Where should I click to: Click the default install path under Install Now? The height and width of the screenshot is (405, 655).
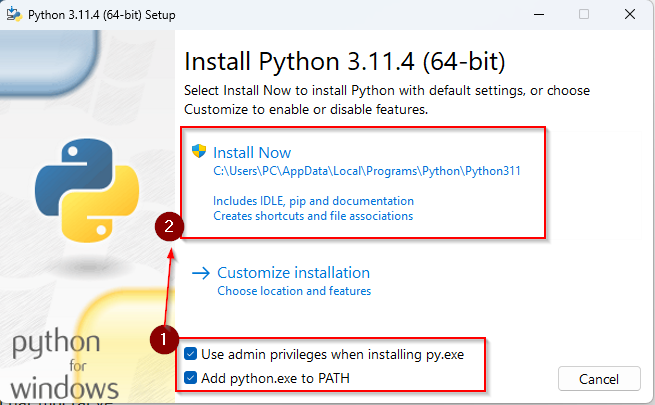366,171
